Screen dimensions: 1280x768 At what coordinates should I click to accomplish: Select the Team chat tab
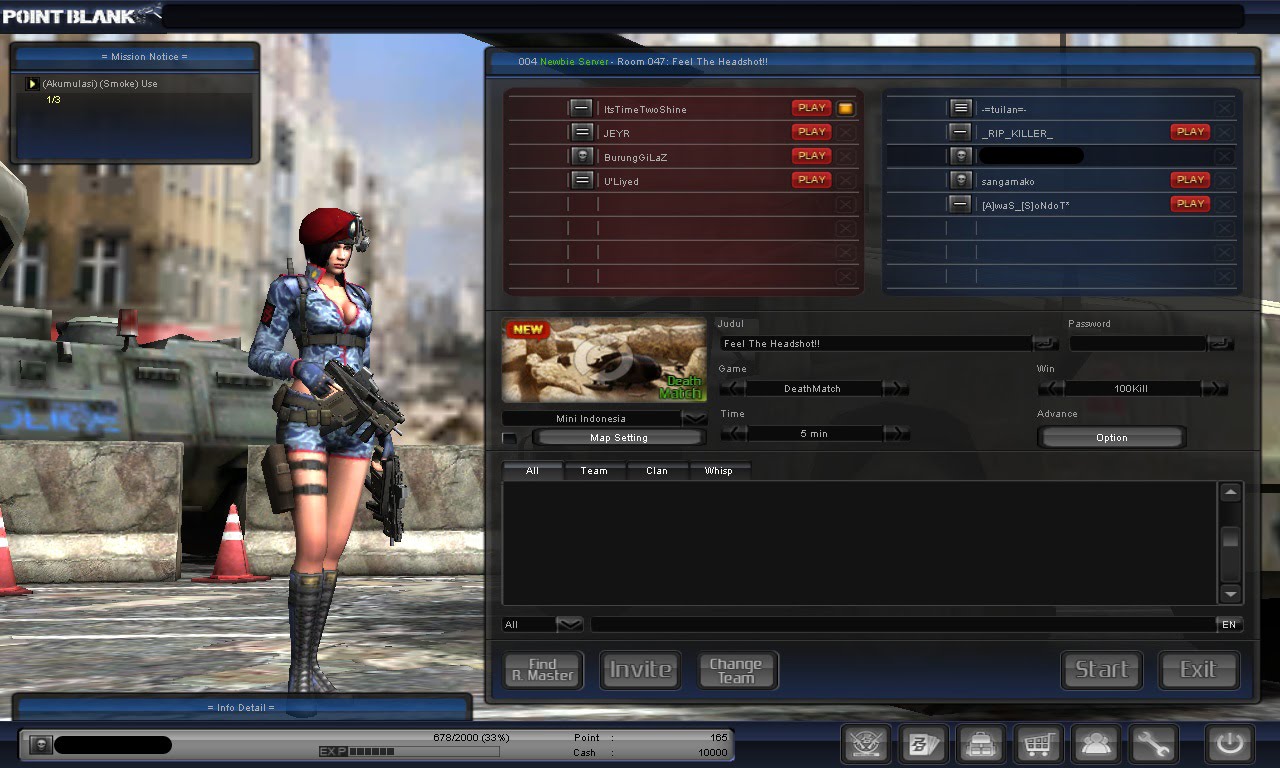coord(594,470)
